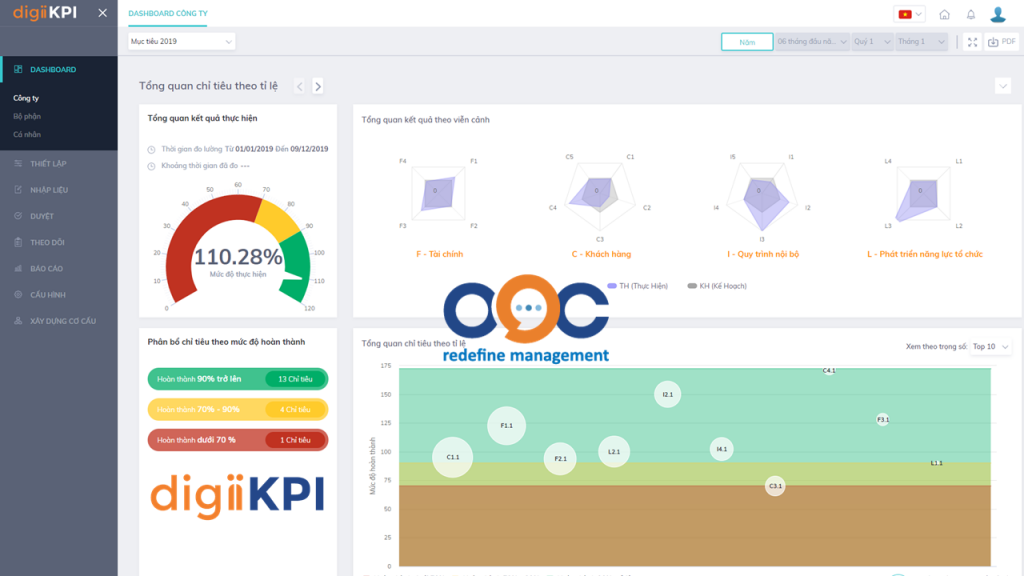Click the THEO DÕI sidebar icon
Viewport: 1024px width, 576px height.
tap(18, 242)
